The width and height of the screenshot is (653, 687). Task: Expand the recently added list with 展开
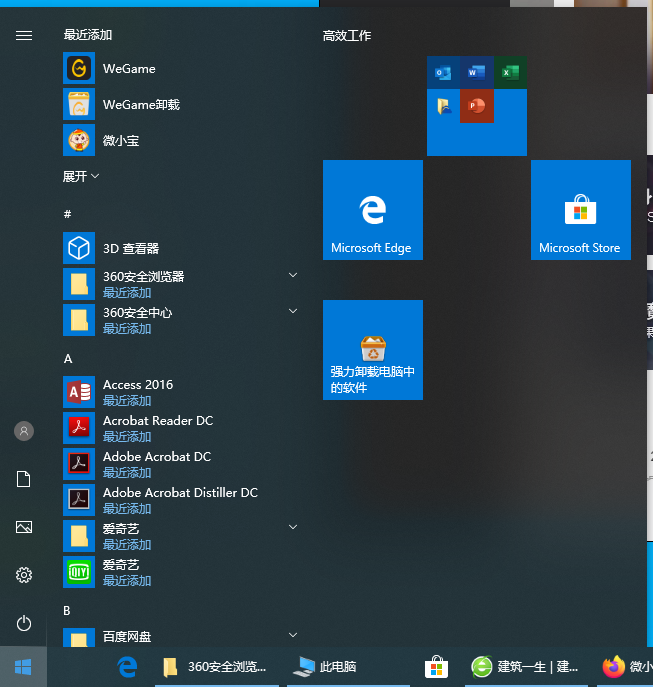(81, 177)
